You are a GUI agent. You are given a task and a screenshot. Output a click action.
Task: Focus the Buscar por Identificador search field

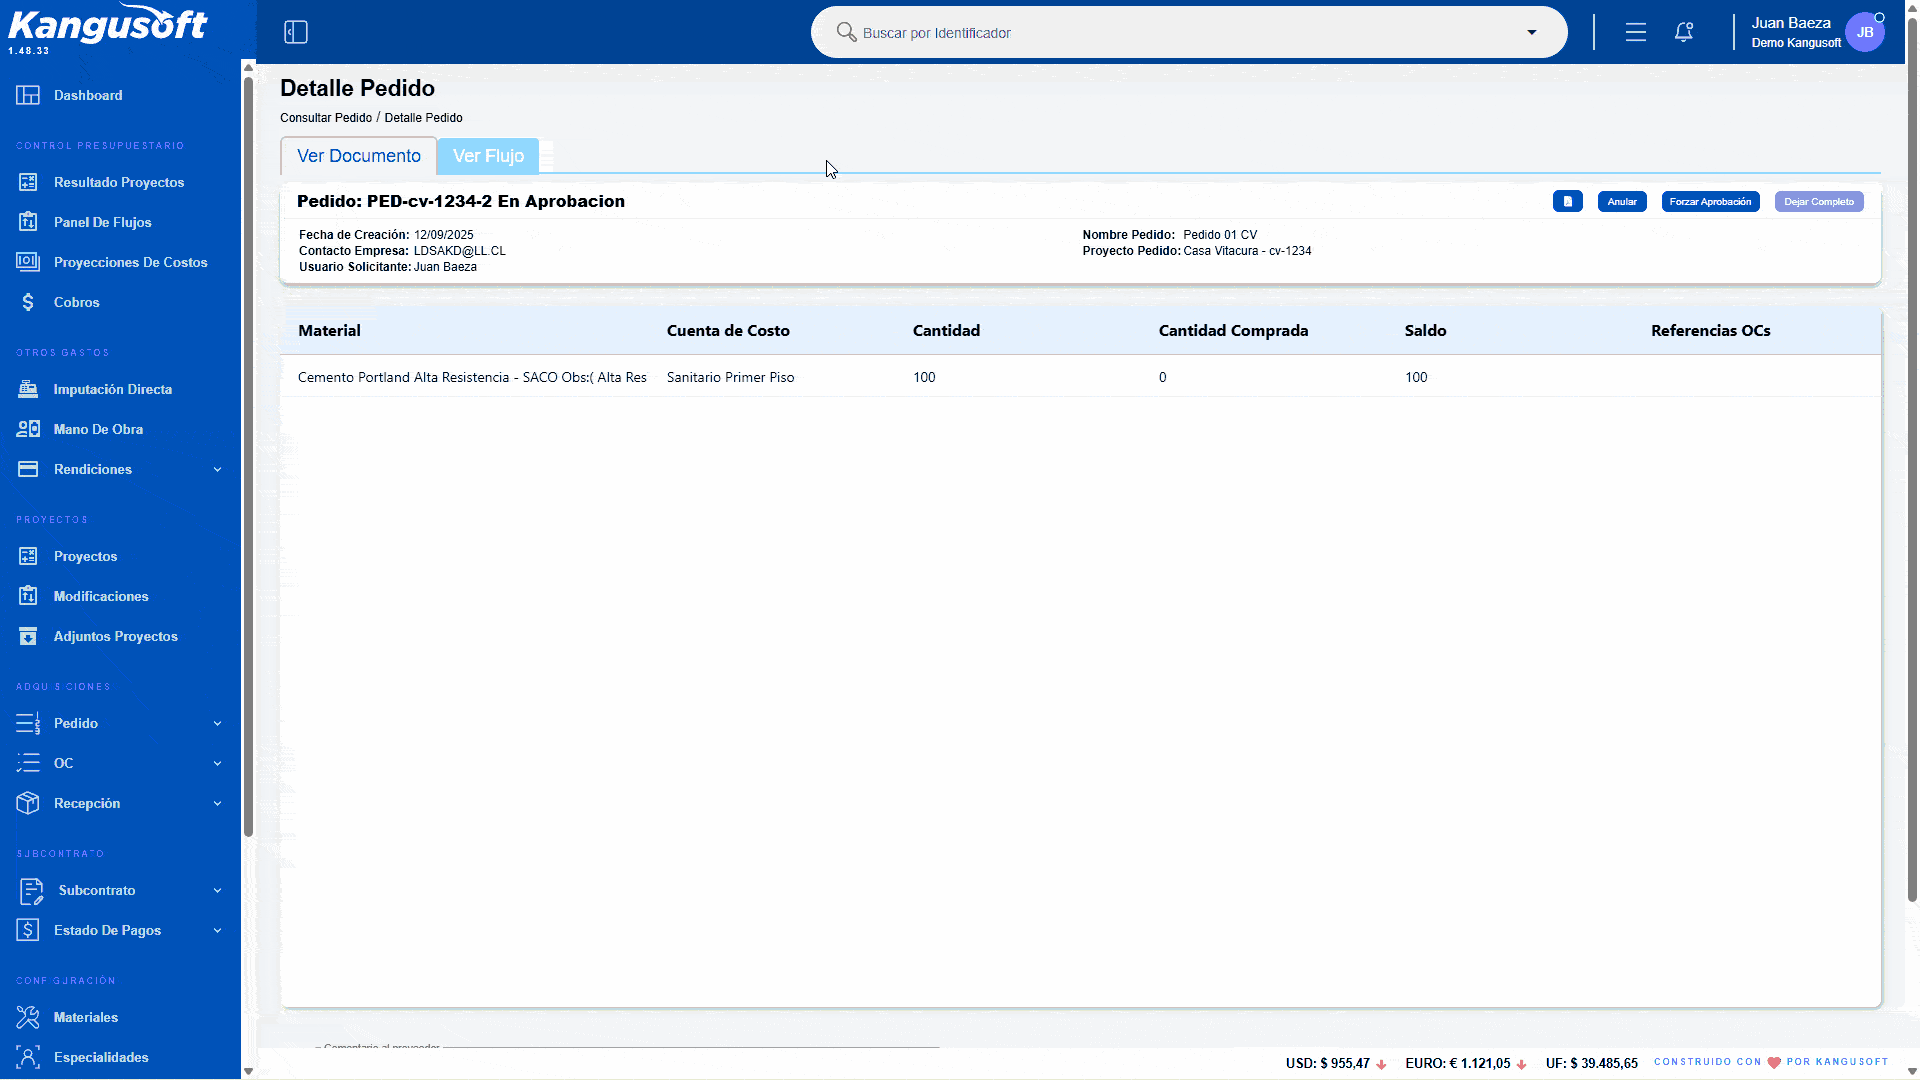click(x=1180, y=33)
